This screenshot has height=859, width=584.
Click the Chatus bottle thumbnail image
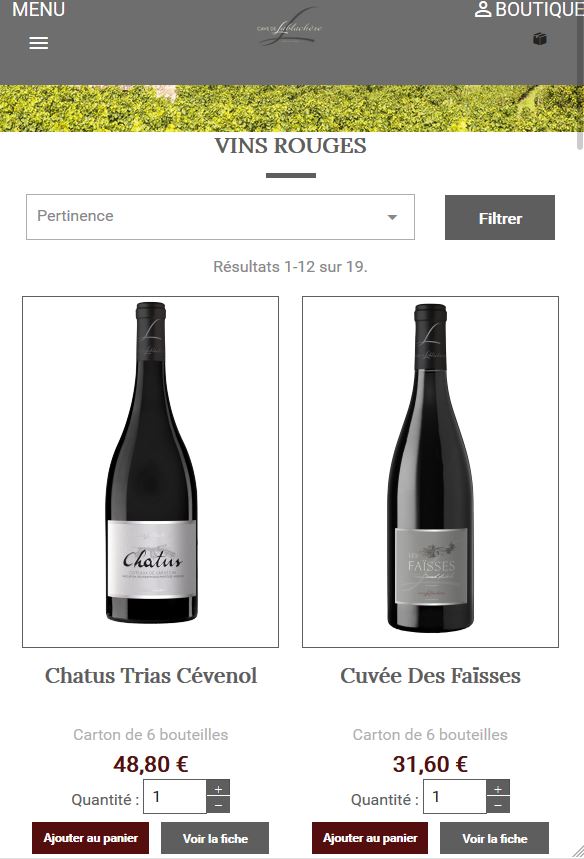click(151, 472)
